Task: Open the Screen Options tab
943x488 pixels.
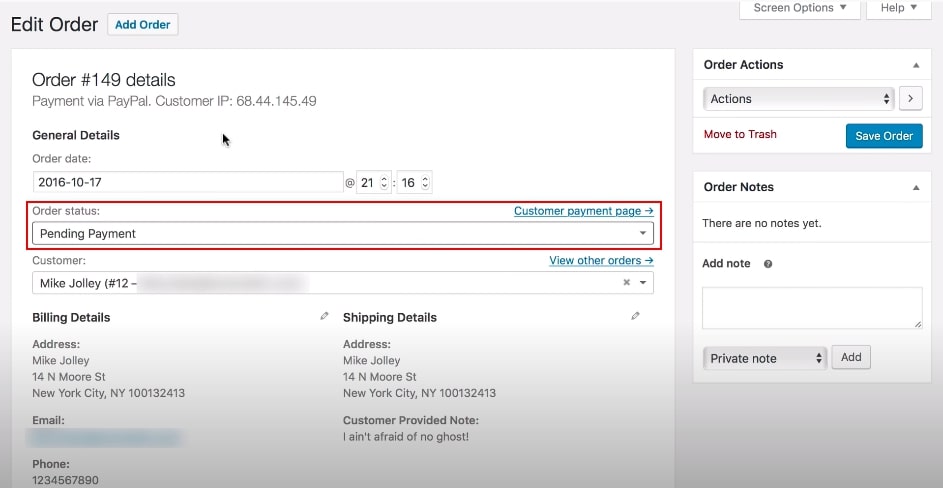Action: point(800,8)
